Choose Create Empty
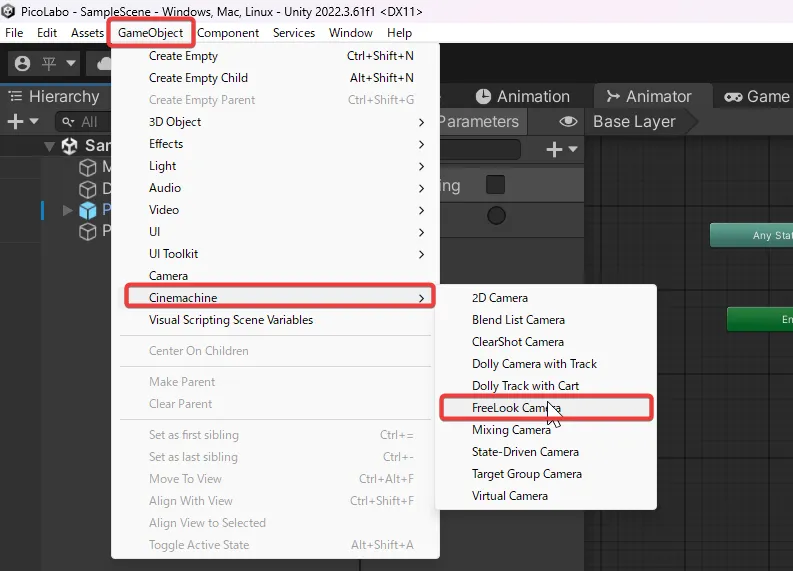This screenshot has height=571, width=793. 276,56
